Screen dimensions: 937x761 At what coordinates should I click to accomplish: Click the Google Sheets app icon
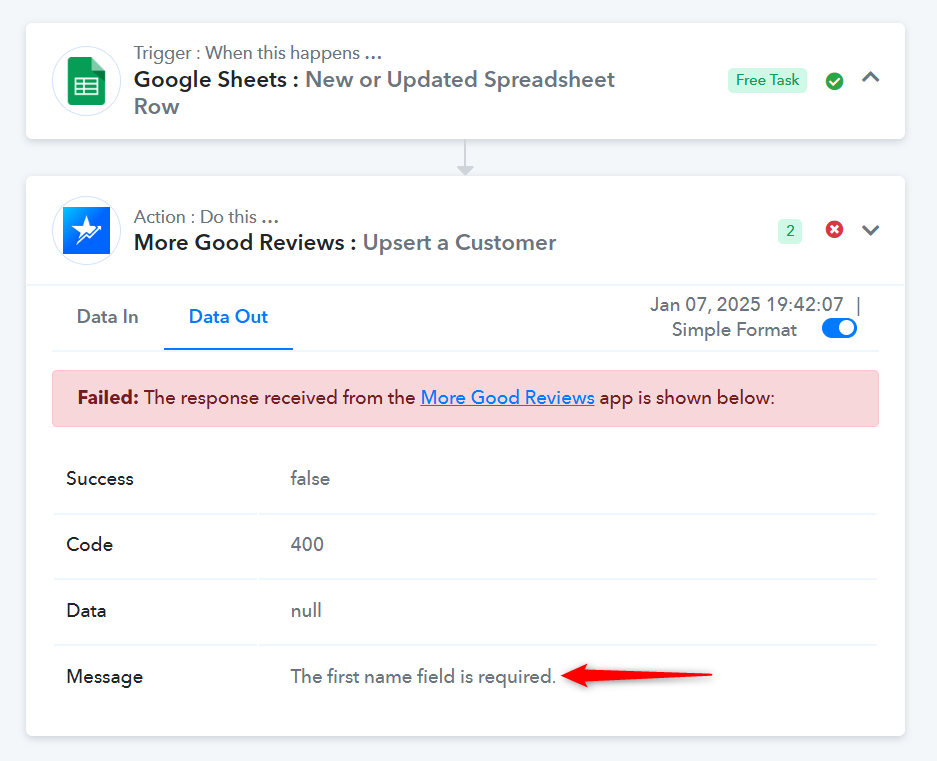click(x=87, y=81)
